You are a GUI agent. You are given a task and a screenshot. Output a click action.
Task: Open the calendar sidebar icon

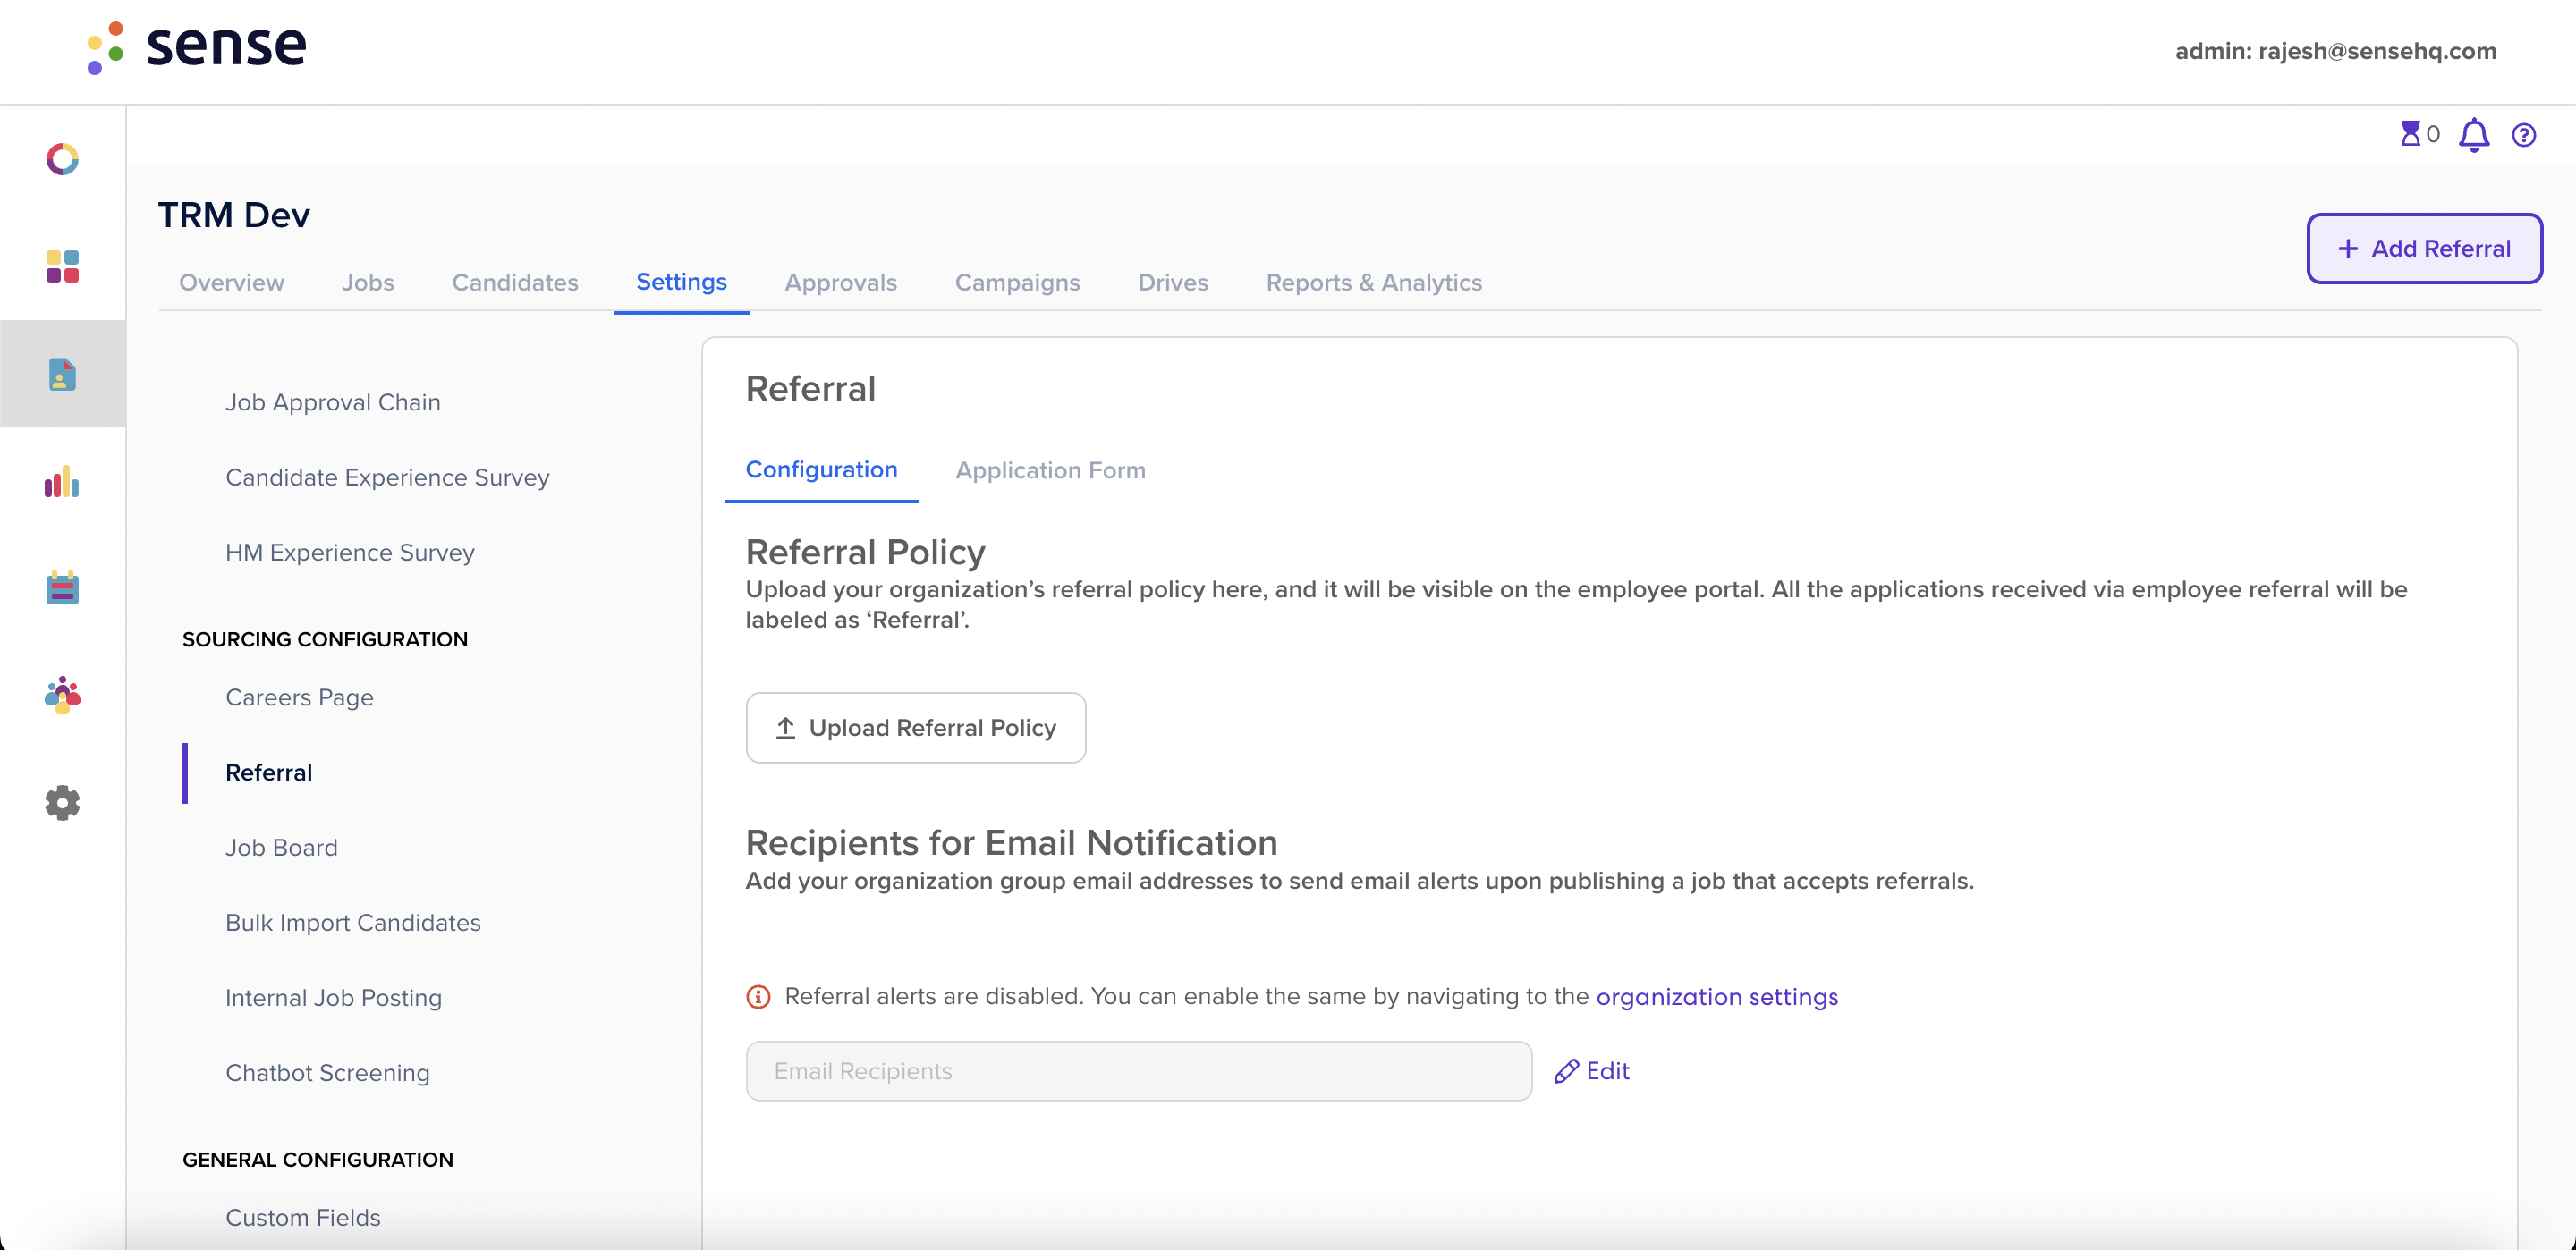[x=62, y=588]
